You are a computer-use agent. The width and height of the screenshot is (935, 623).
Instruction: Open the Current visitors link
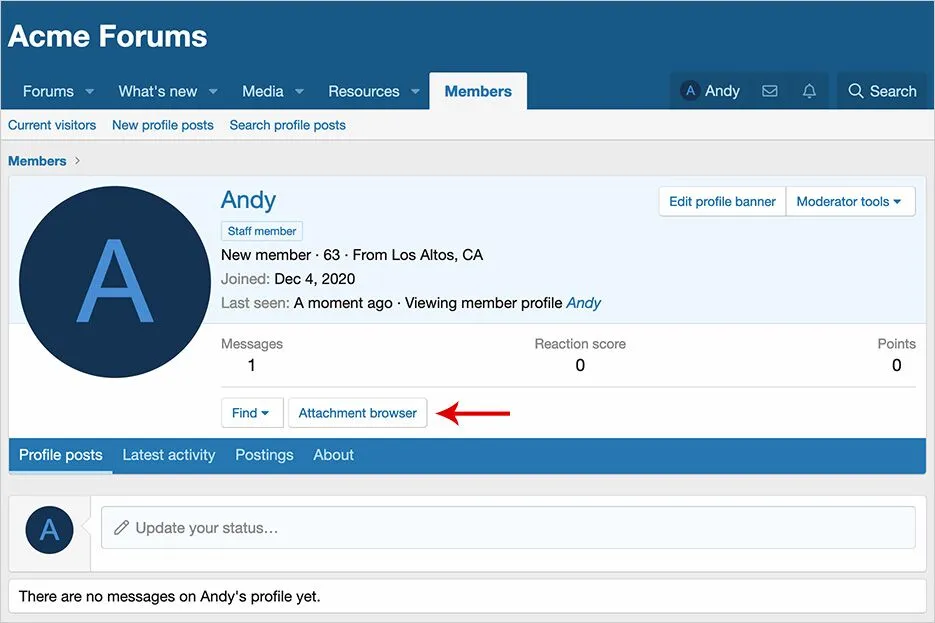click(52, 125)
